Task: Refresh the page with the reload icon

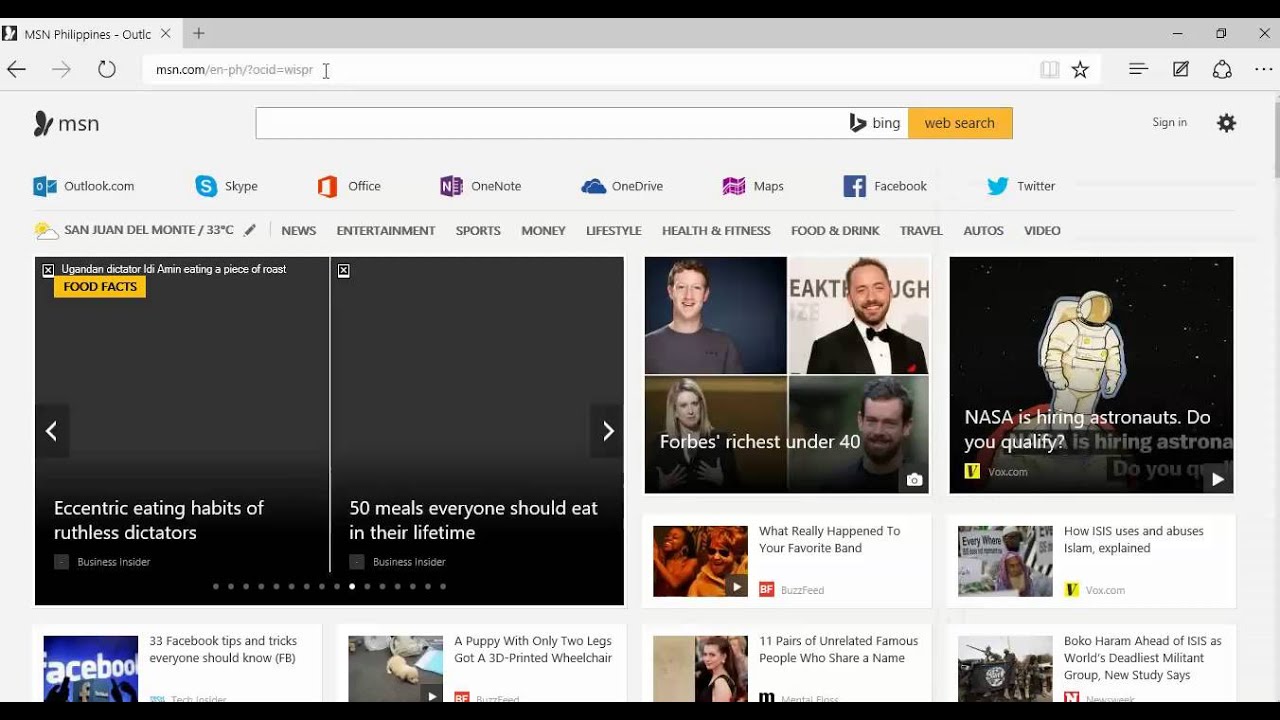Action: point(107,69)
